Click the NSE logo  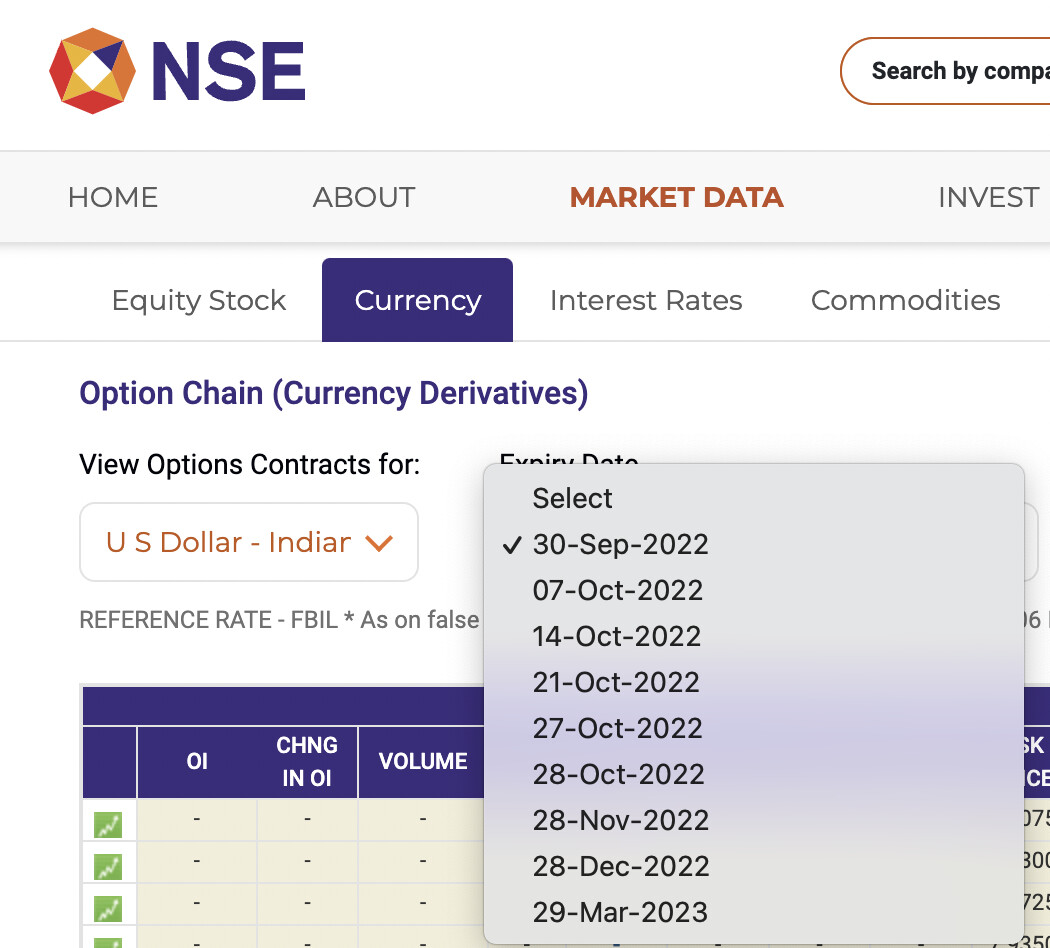[177, 71]
